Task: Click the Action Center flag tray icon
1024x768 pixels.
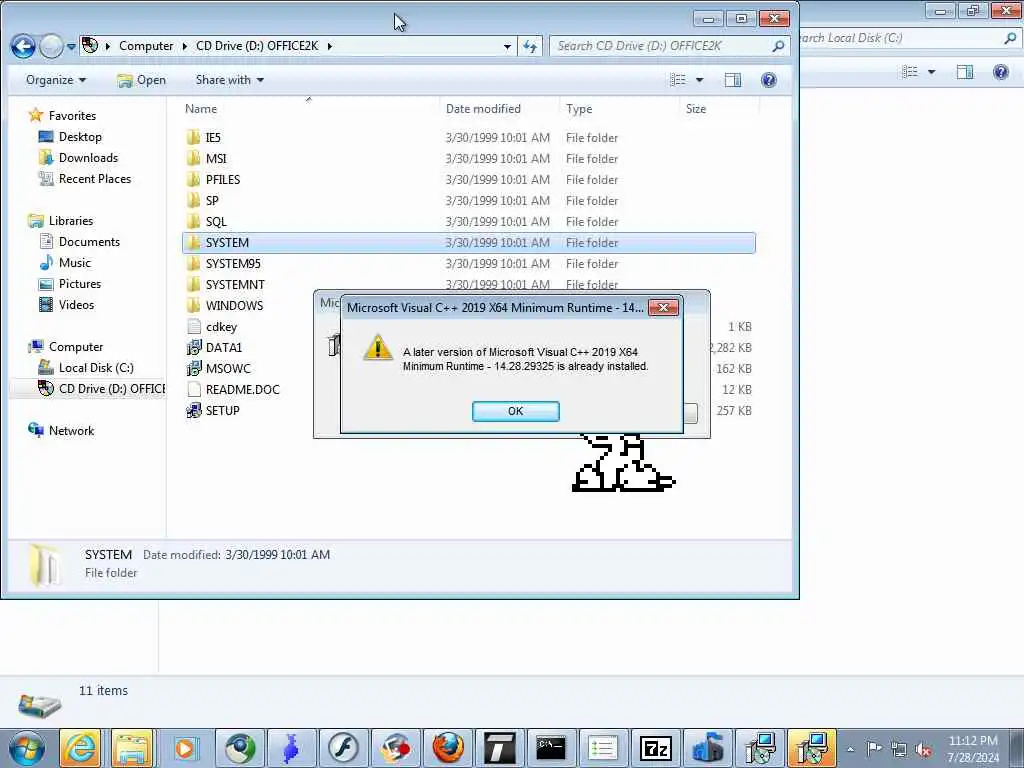Action: [874, 748]
